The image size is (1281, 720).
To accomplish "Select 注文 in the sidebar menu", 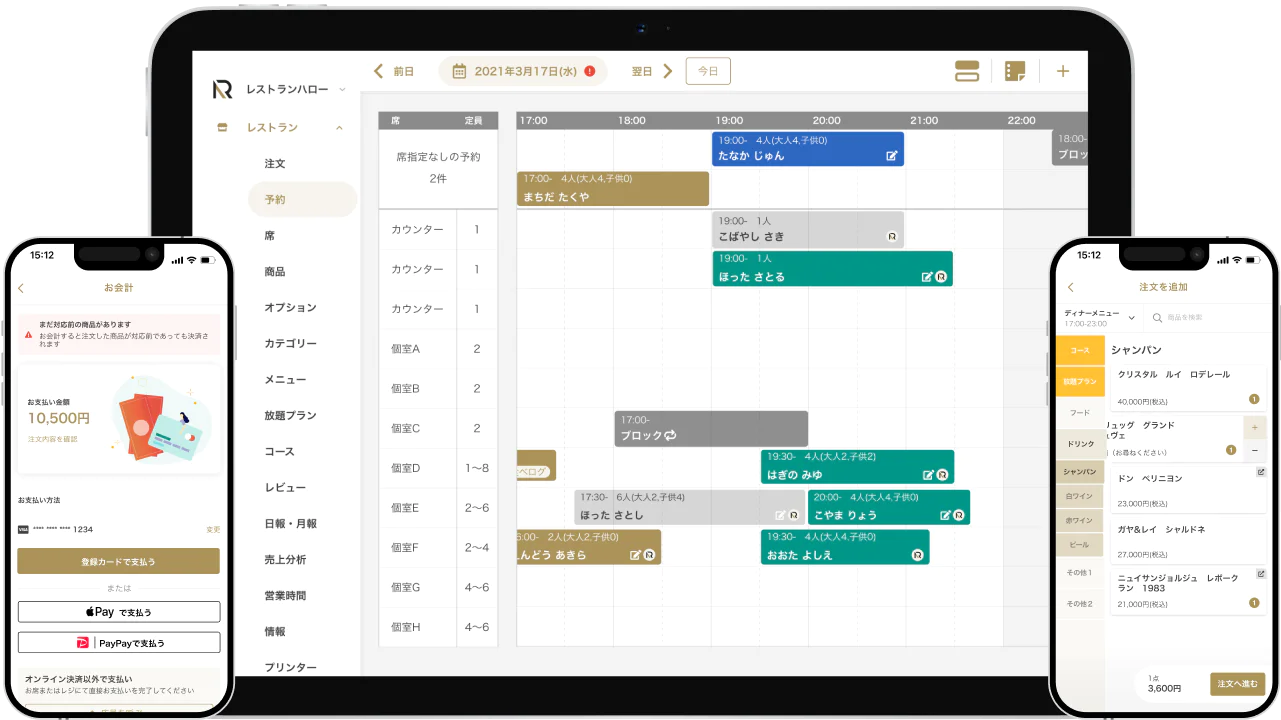I will pyautogui.click(x=275, y=163).
